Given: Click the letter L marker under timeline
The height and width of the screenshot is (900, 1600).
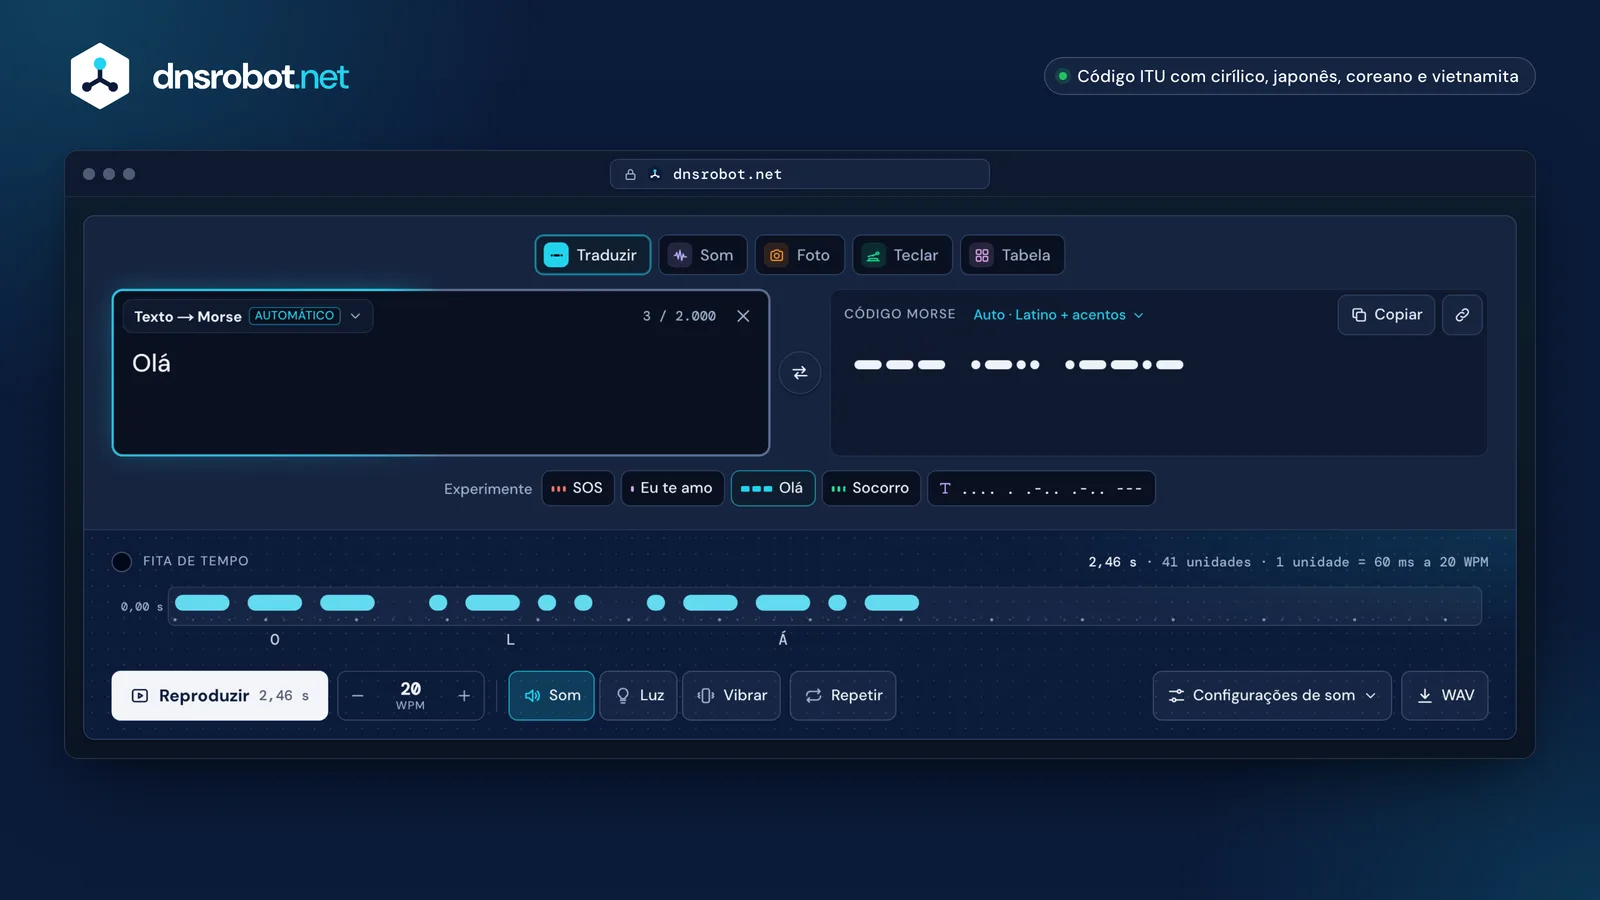Looking at the screenshot, I should tap(510, 640).
